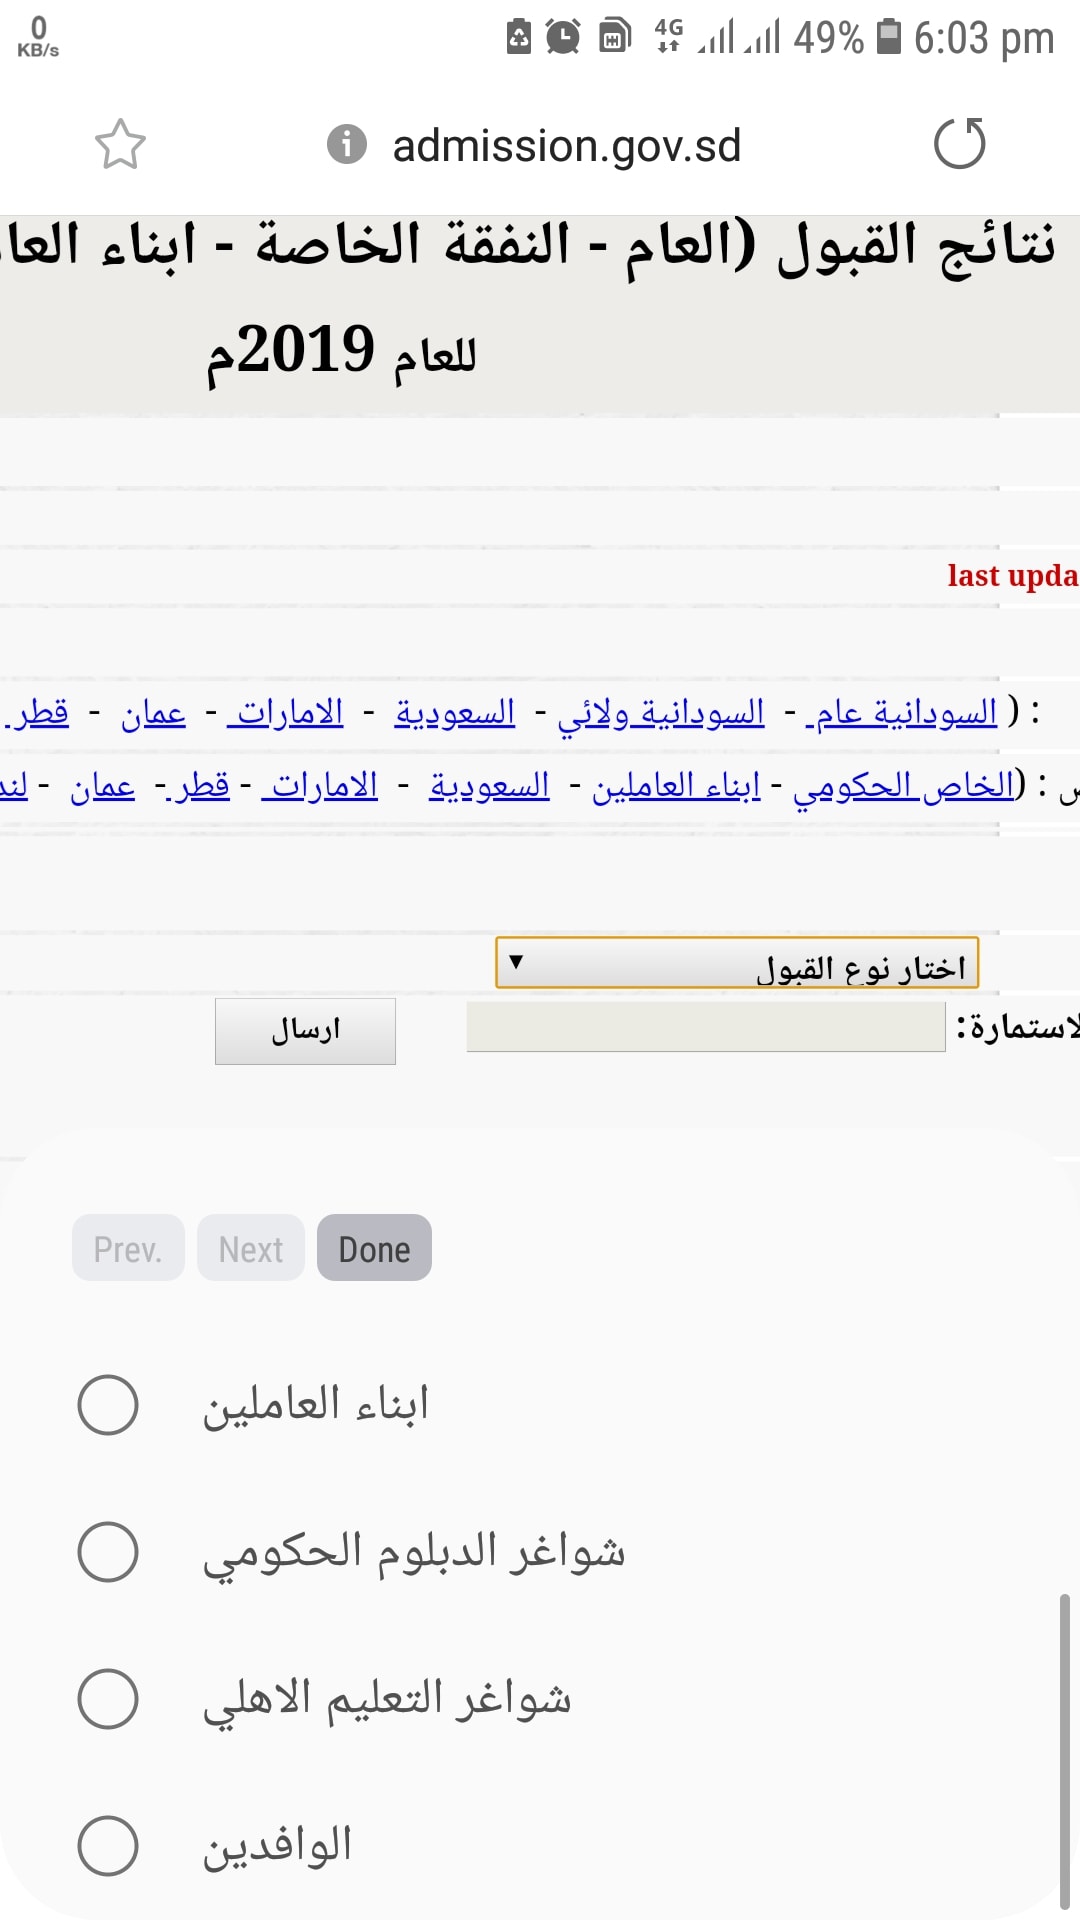Reload the page with refresh icon
Viewport: 1080px width, 1920px height.
tap(960, 143)
